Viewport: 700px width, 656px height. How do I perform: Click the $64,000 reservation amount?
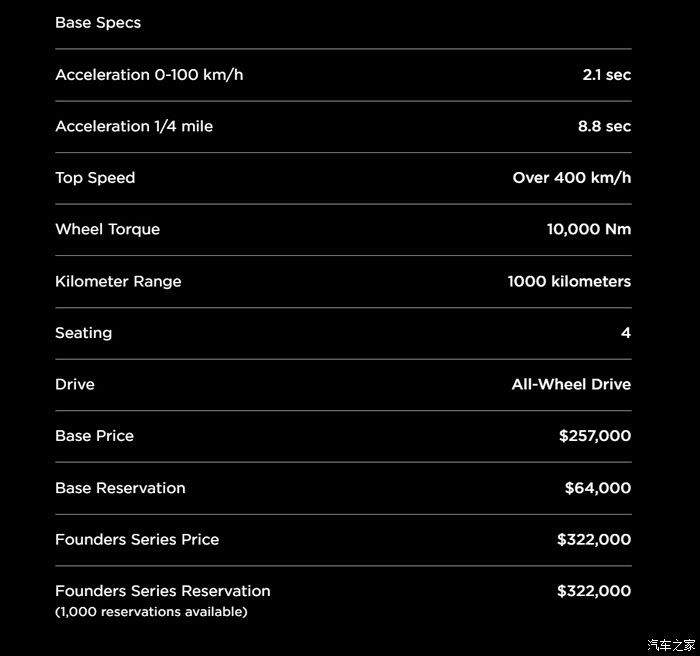pyautogui.click(x=597, y=488)
